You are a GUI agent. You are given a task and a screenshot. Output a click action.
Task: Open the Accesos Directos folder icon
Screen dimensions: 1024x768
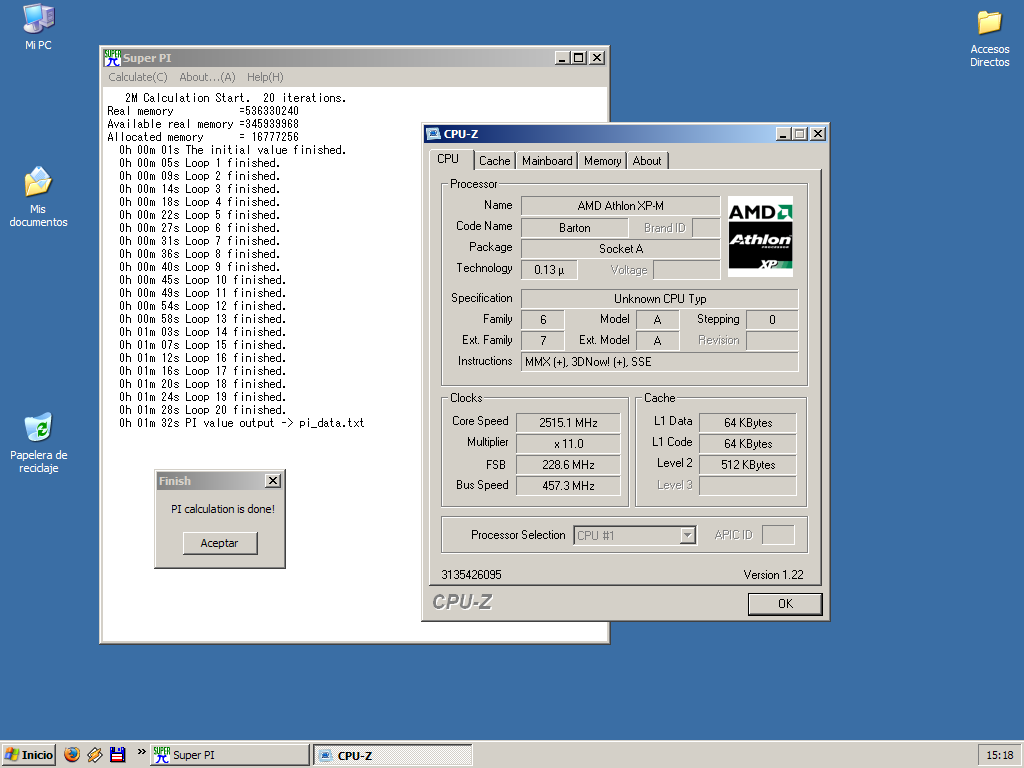989,23
